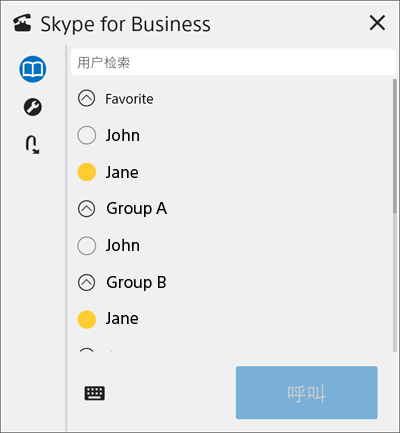400x433 pixels.
Task: Select John's status circle under Group A
Action: [87, 246]
